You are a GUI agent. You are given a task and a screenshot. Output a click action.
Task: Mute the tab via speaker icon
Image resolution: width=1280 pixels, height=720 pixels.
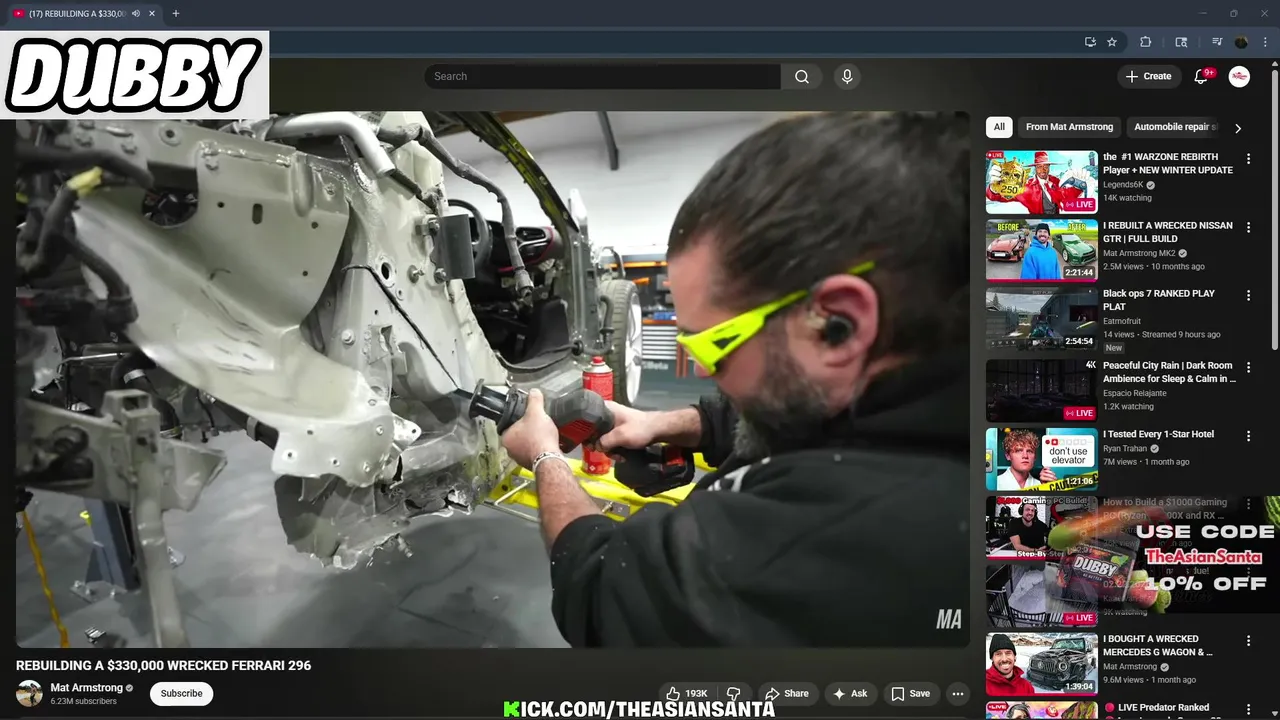click(136, 14)
